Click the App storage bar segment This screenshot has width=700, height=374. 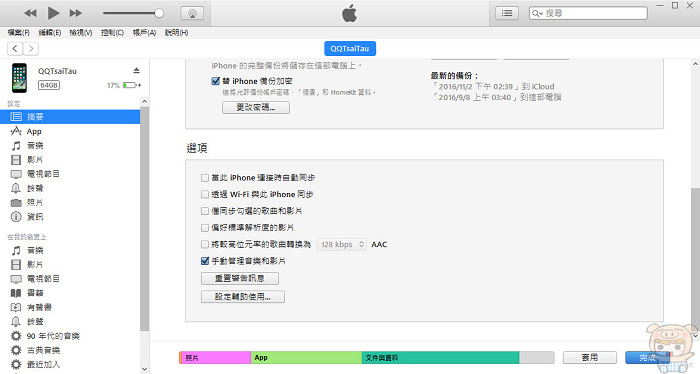(x=306, y=357)
